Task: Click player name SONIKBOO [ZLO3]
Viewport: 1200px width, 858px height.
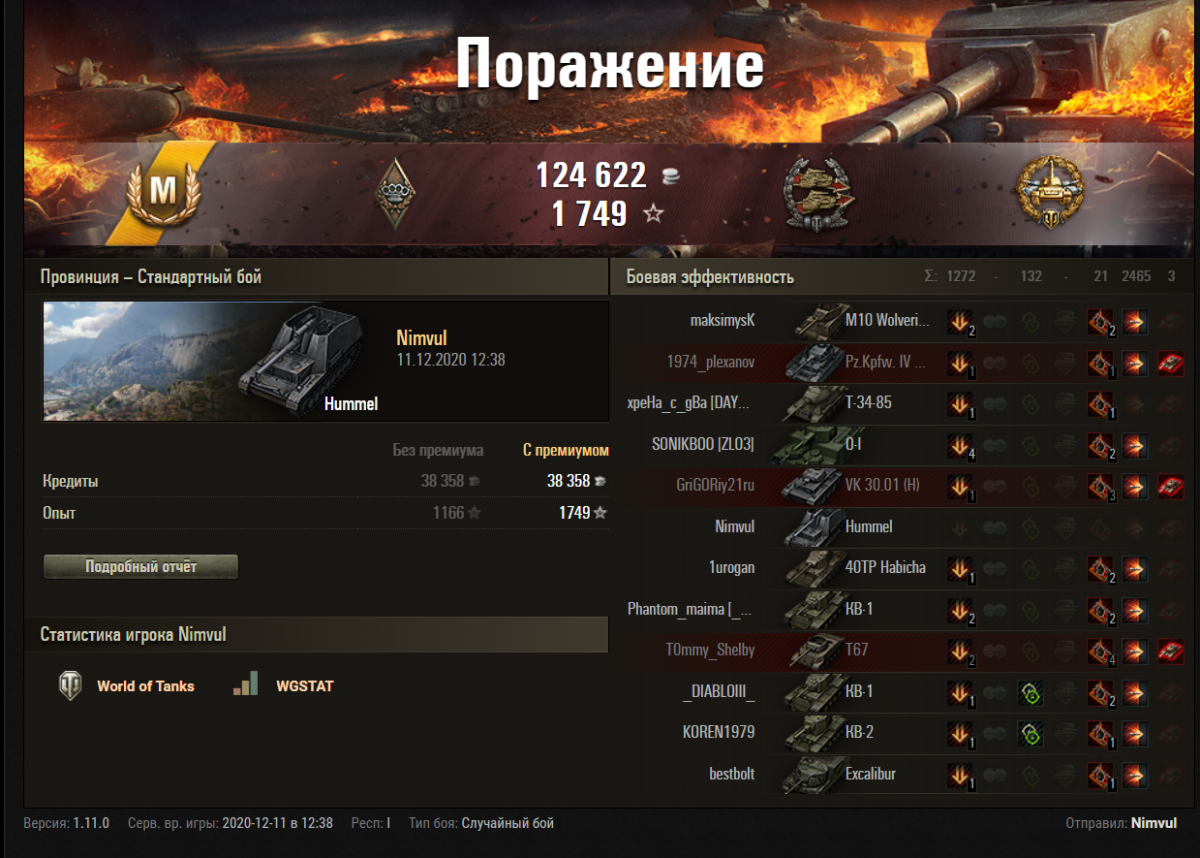Action: tap(703, 444)
